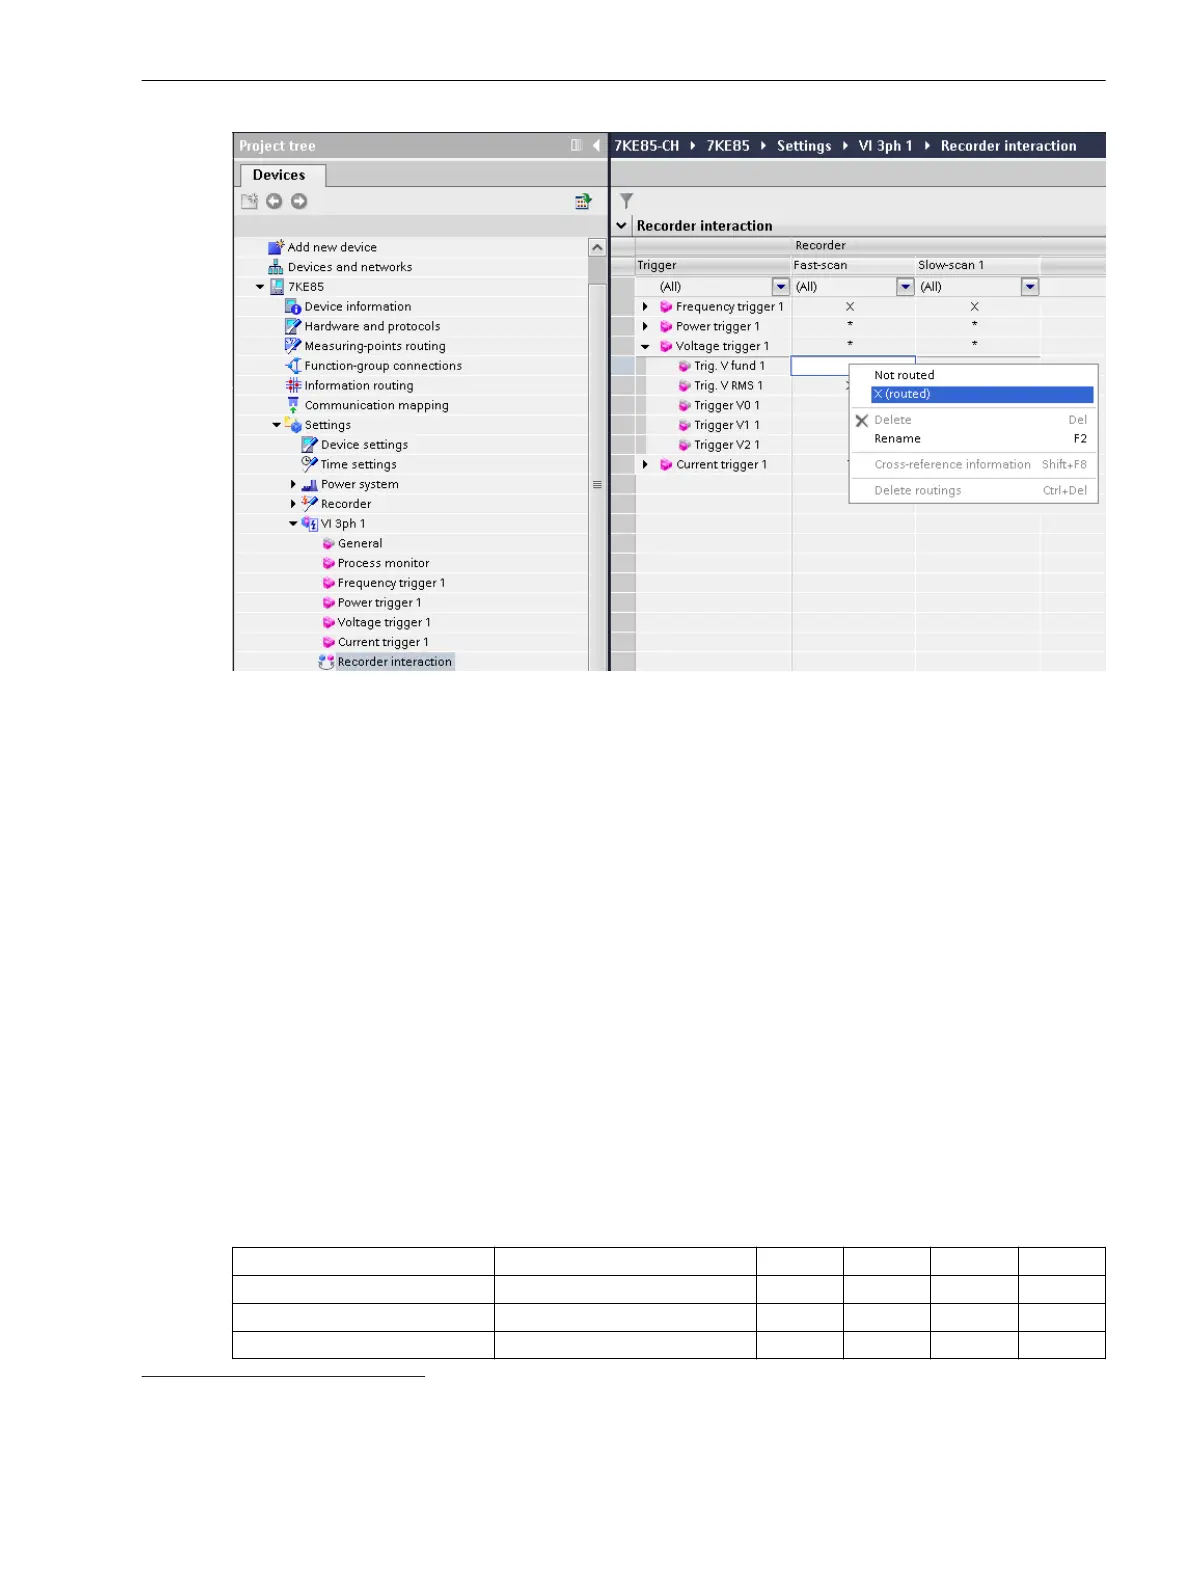
Task: Click the Communication mapping icon
Action: [x=293, y=405]
